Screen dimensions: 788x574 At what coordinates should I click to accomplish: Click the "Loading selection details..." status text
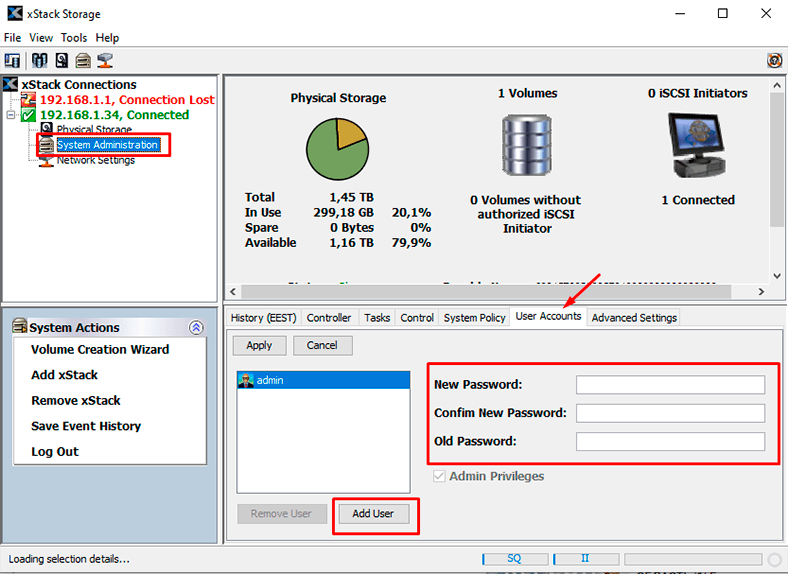(x=69, y=559)
